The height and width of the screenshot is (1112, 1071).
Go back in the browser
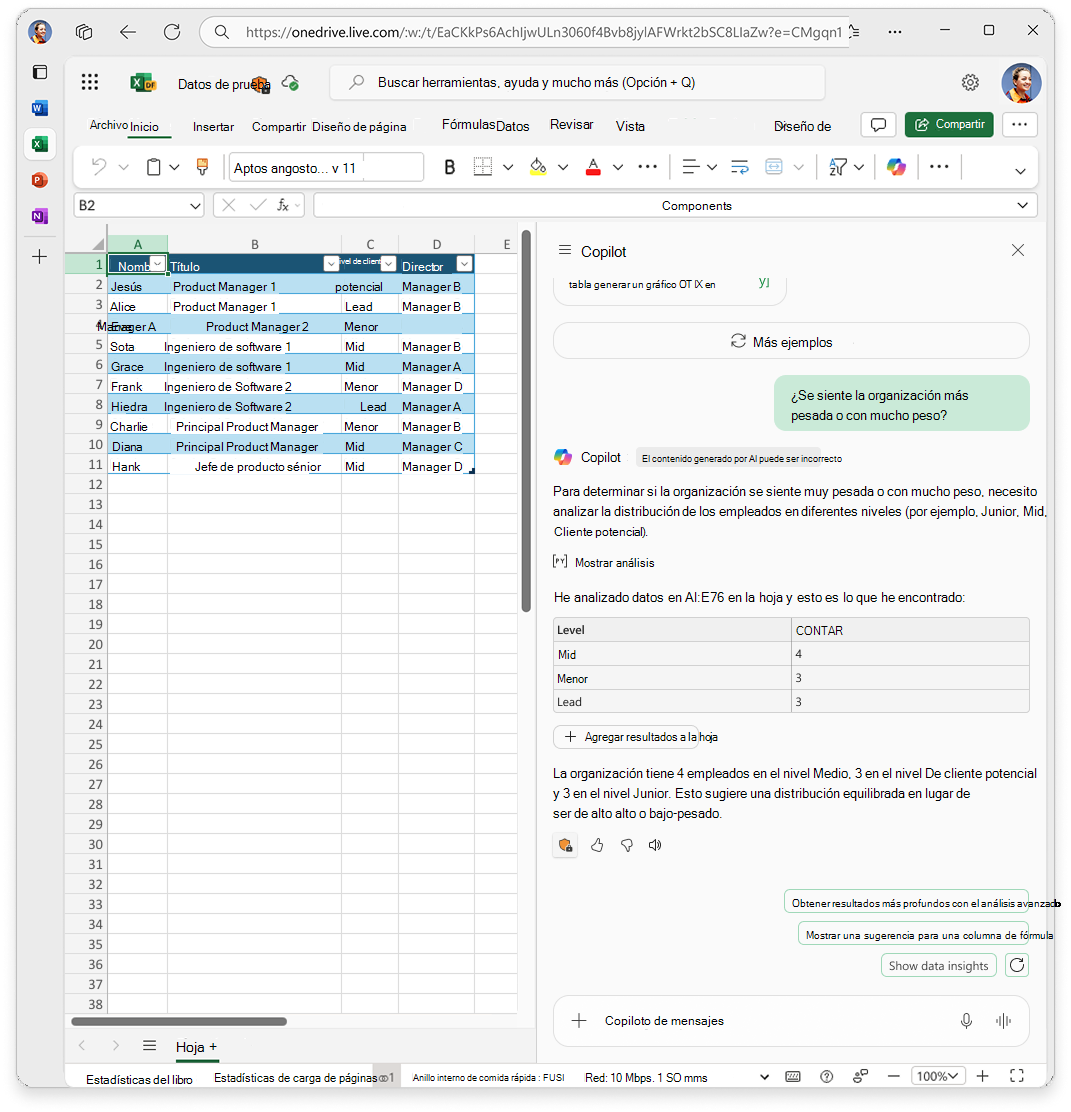pyautogui.click(x=128, y=32)
